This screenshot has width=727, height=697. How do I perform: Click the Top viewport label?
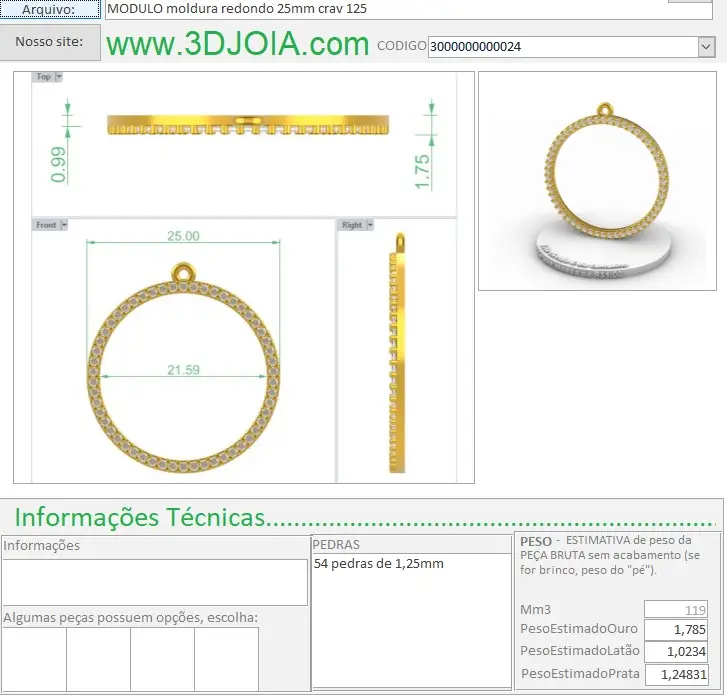click(44, 77)
